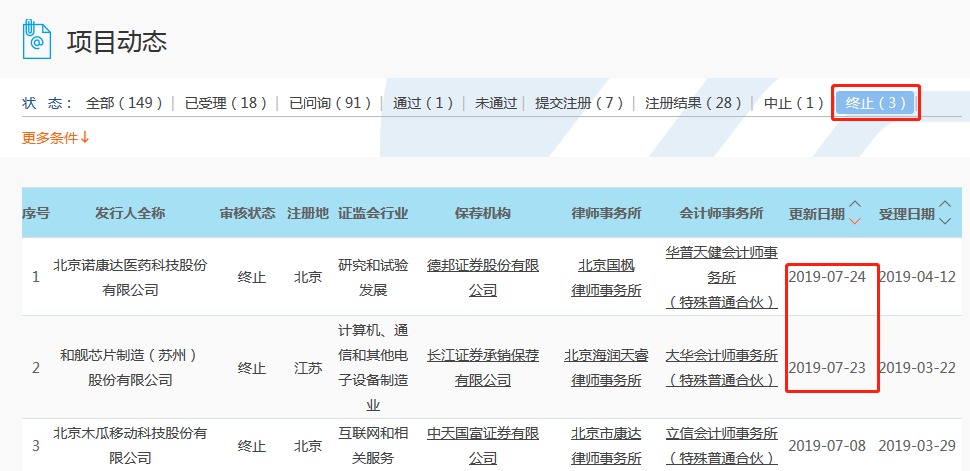Click industry cell 研究和试验发展
970x471 pixels.
tap(373, 277)
